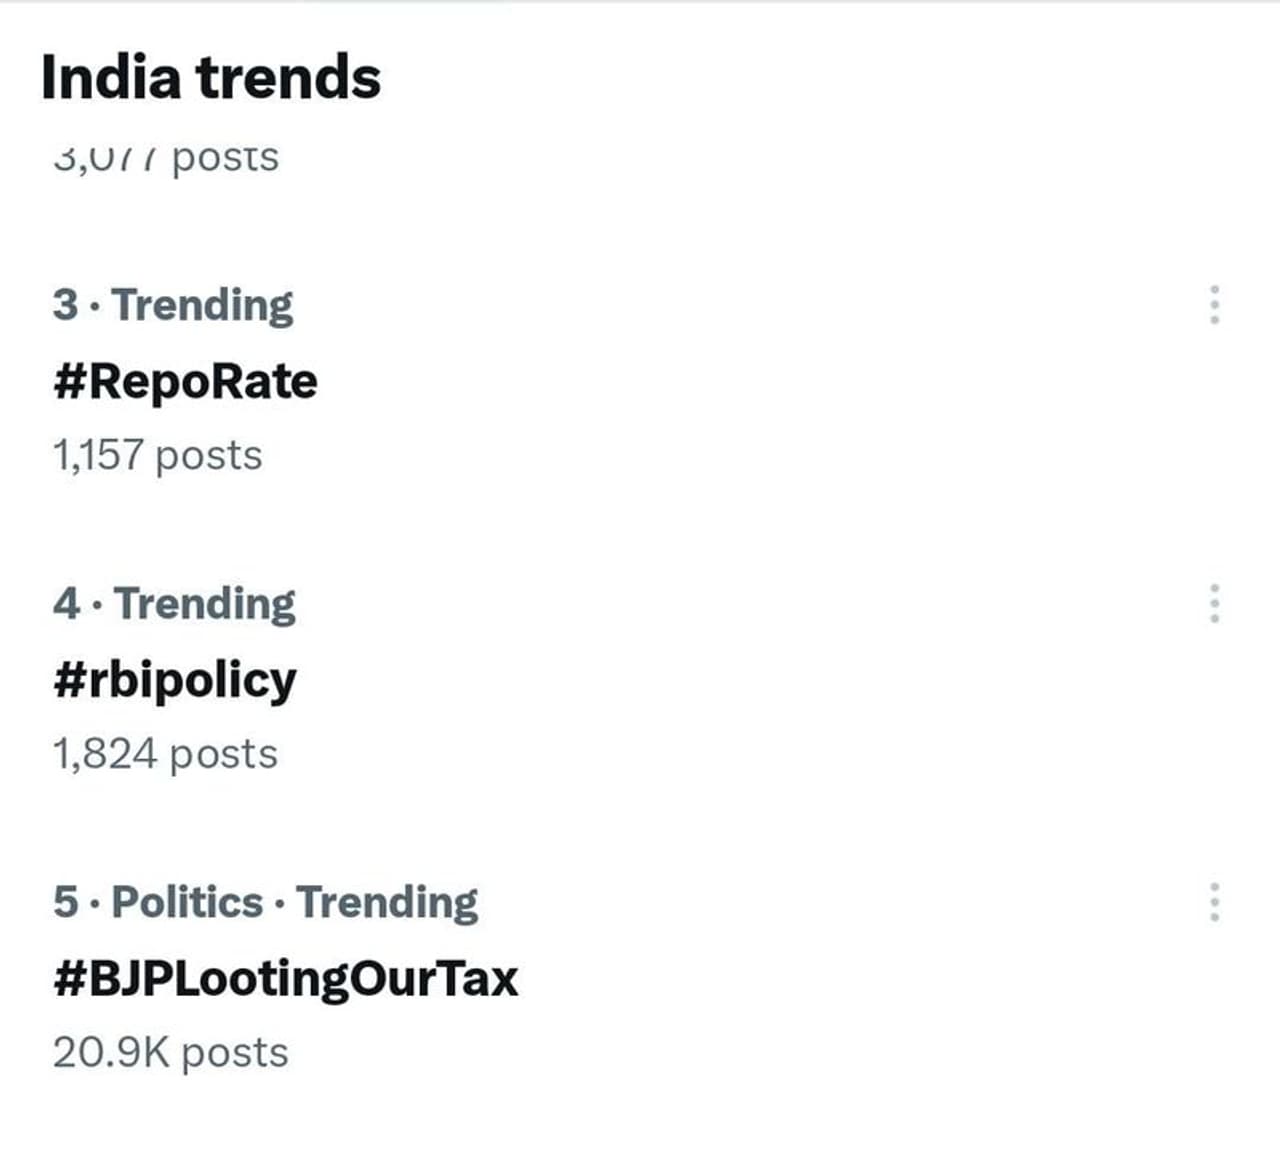
Task: Open more options for #rbipolicy trend
Action: (1214, 604)
